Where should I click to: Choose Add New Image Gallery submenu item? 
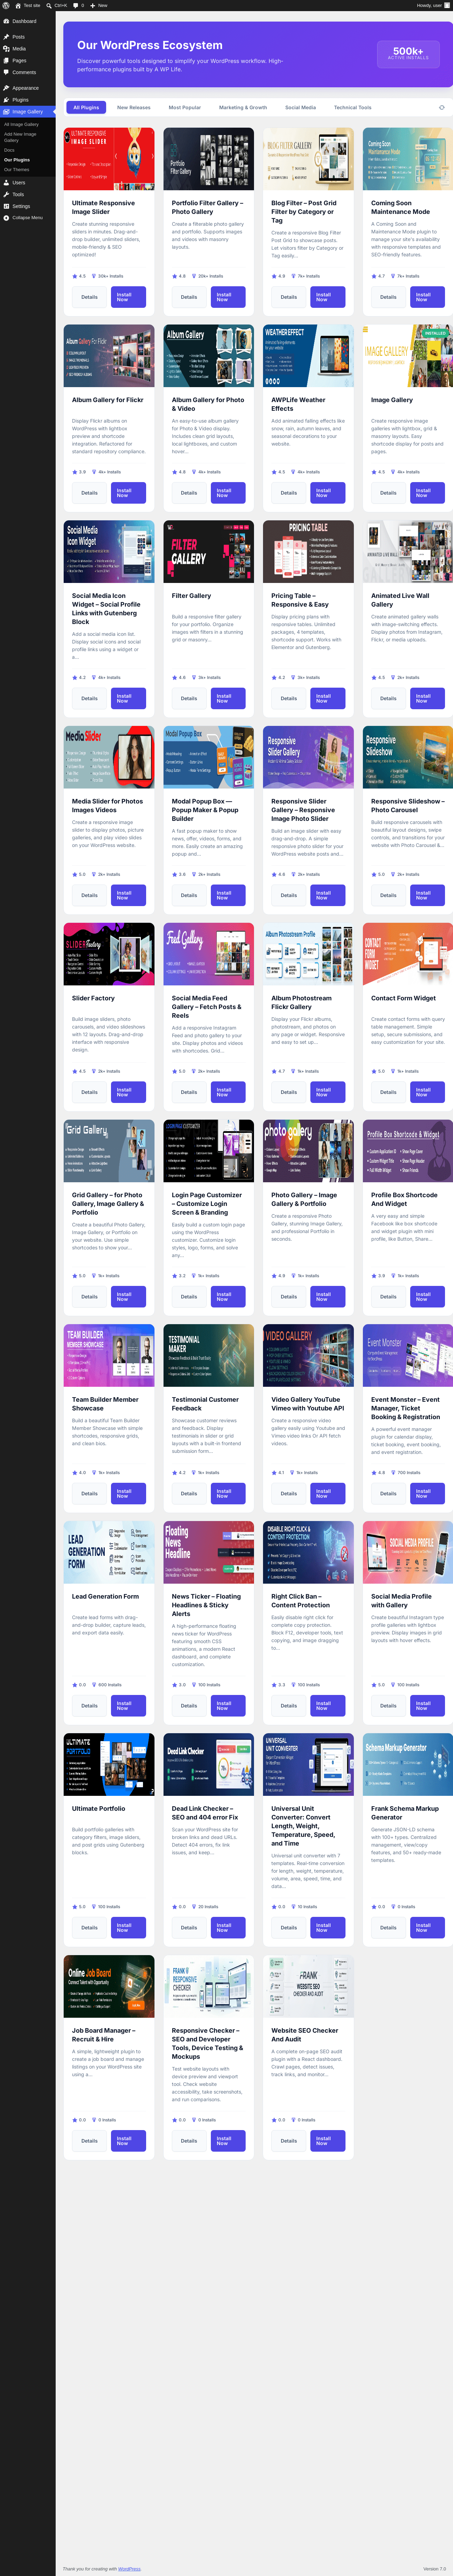pyautogui.click(x=20, y=137)
